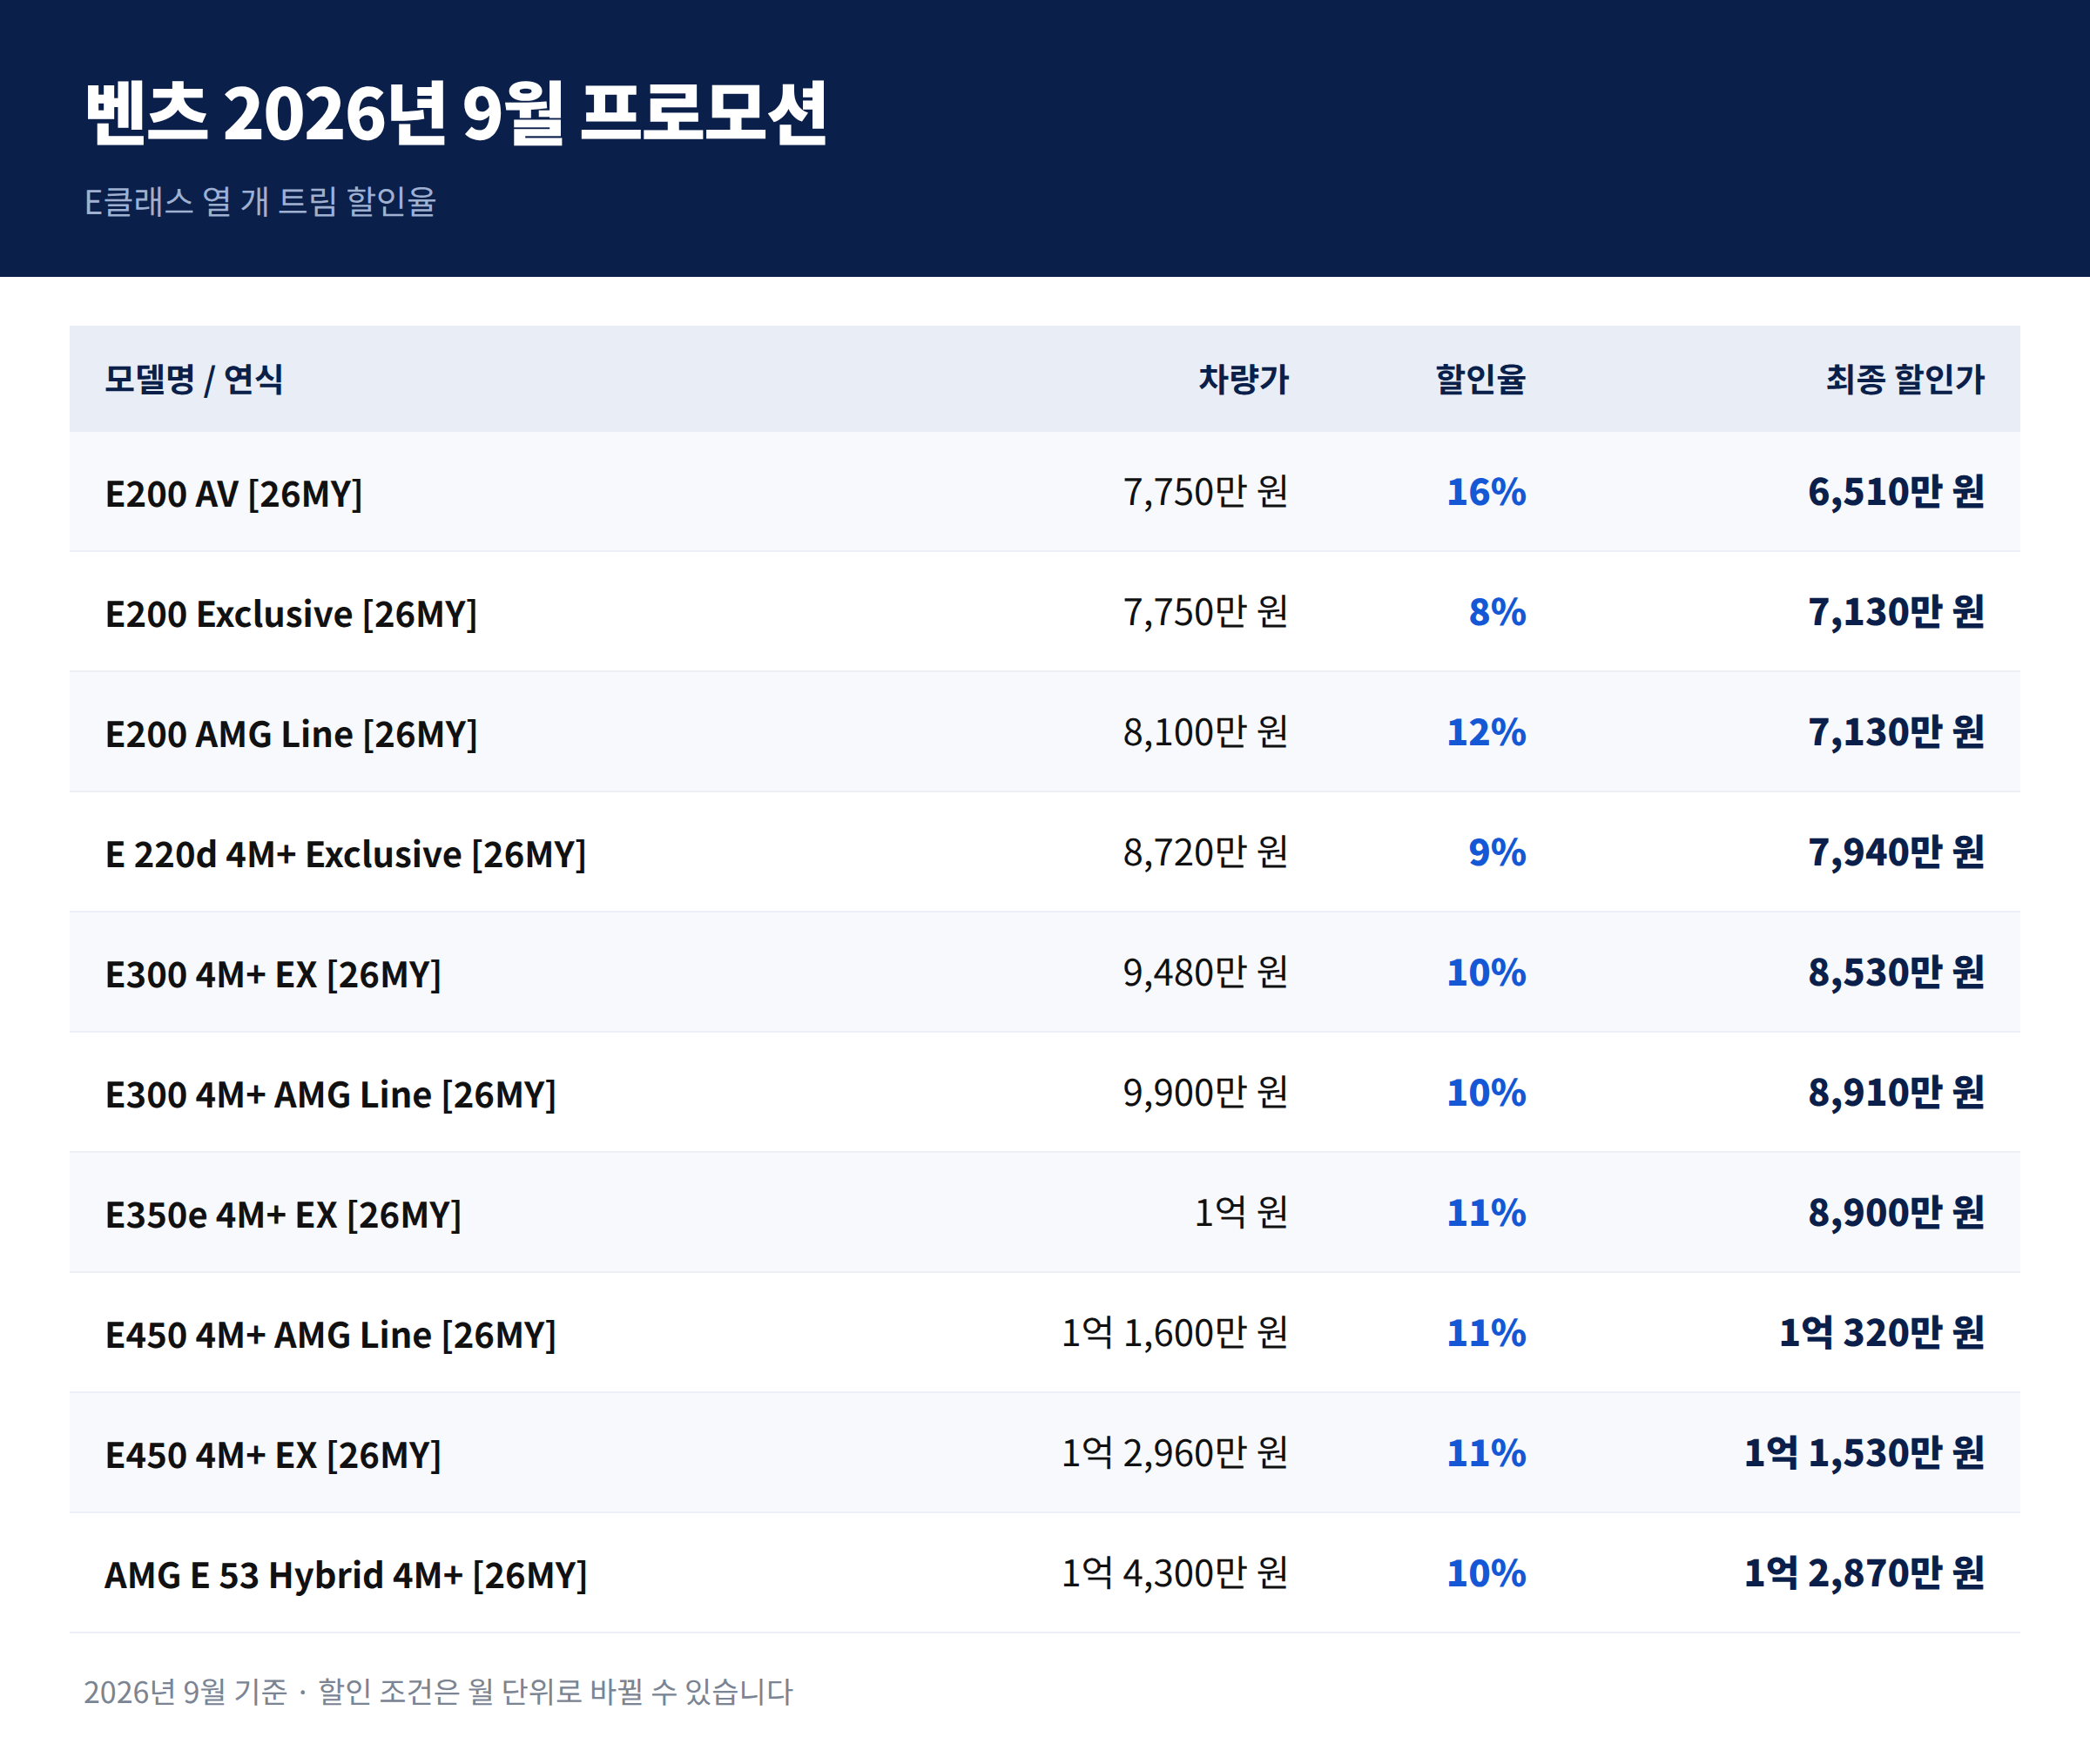
Task: Select the 모델명 / 연식 column header
Action: click(x=194, y=379)
